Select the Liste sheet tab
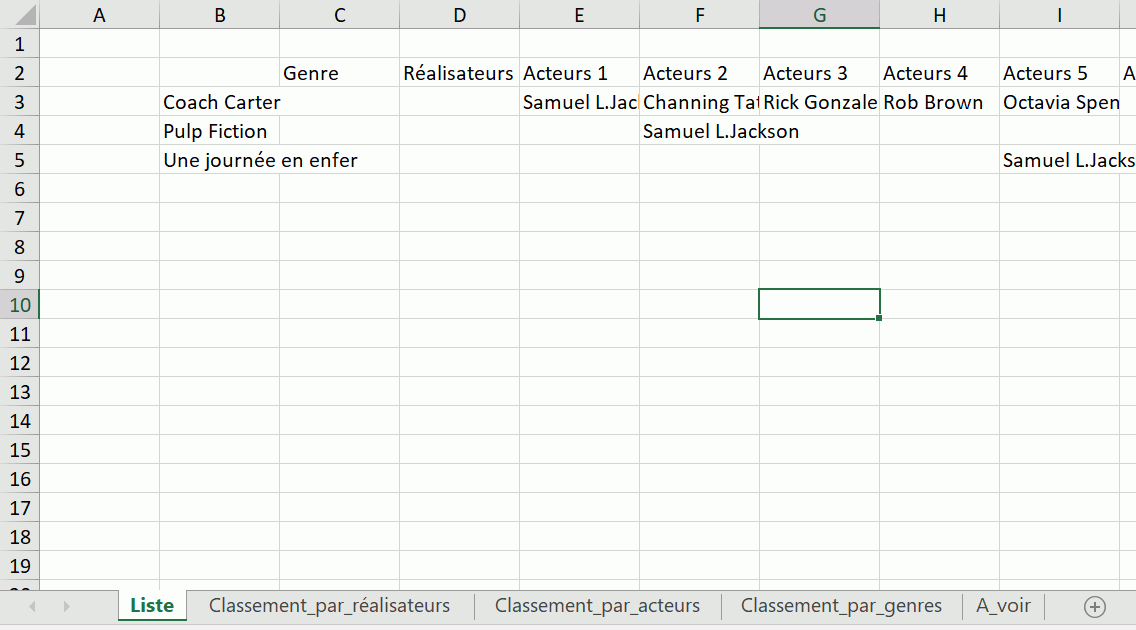Screen dimensions: 1136x630 click(x=152, y=606)
